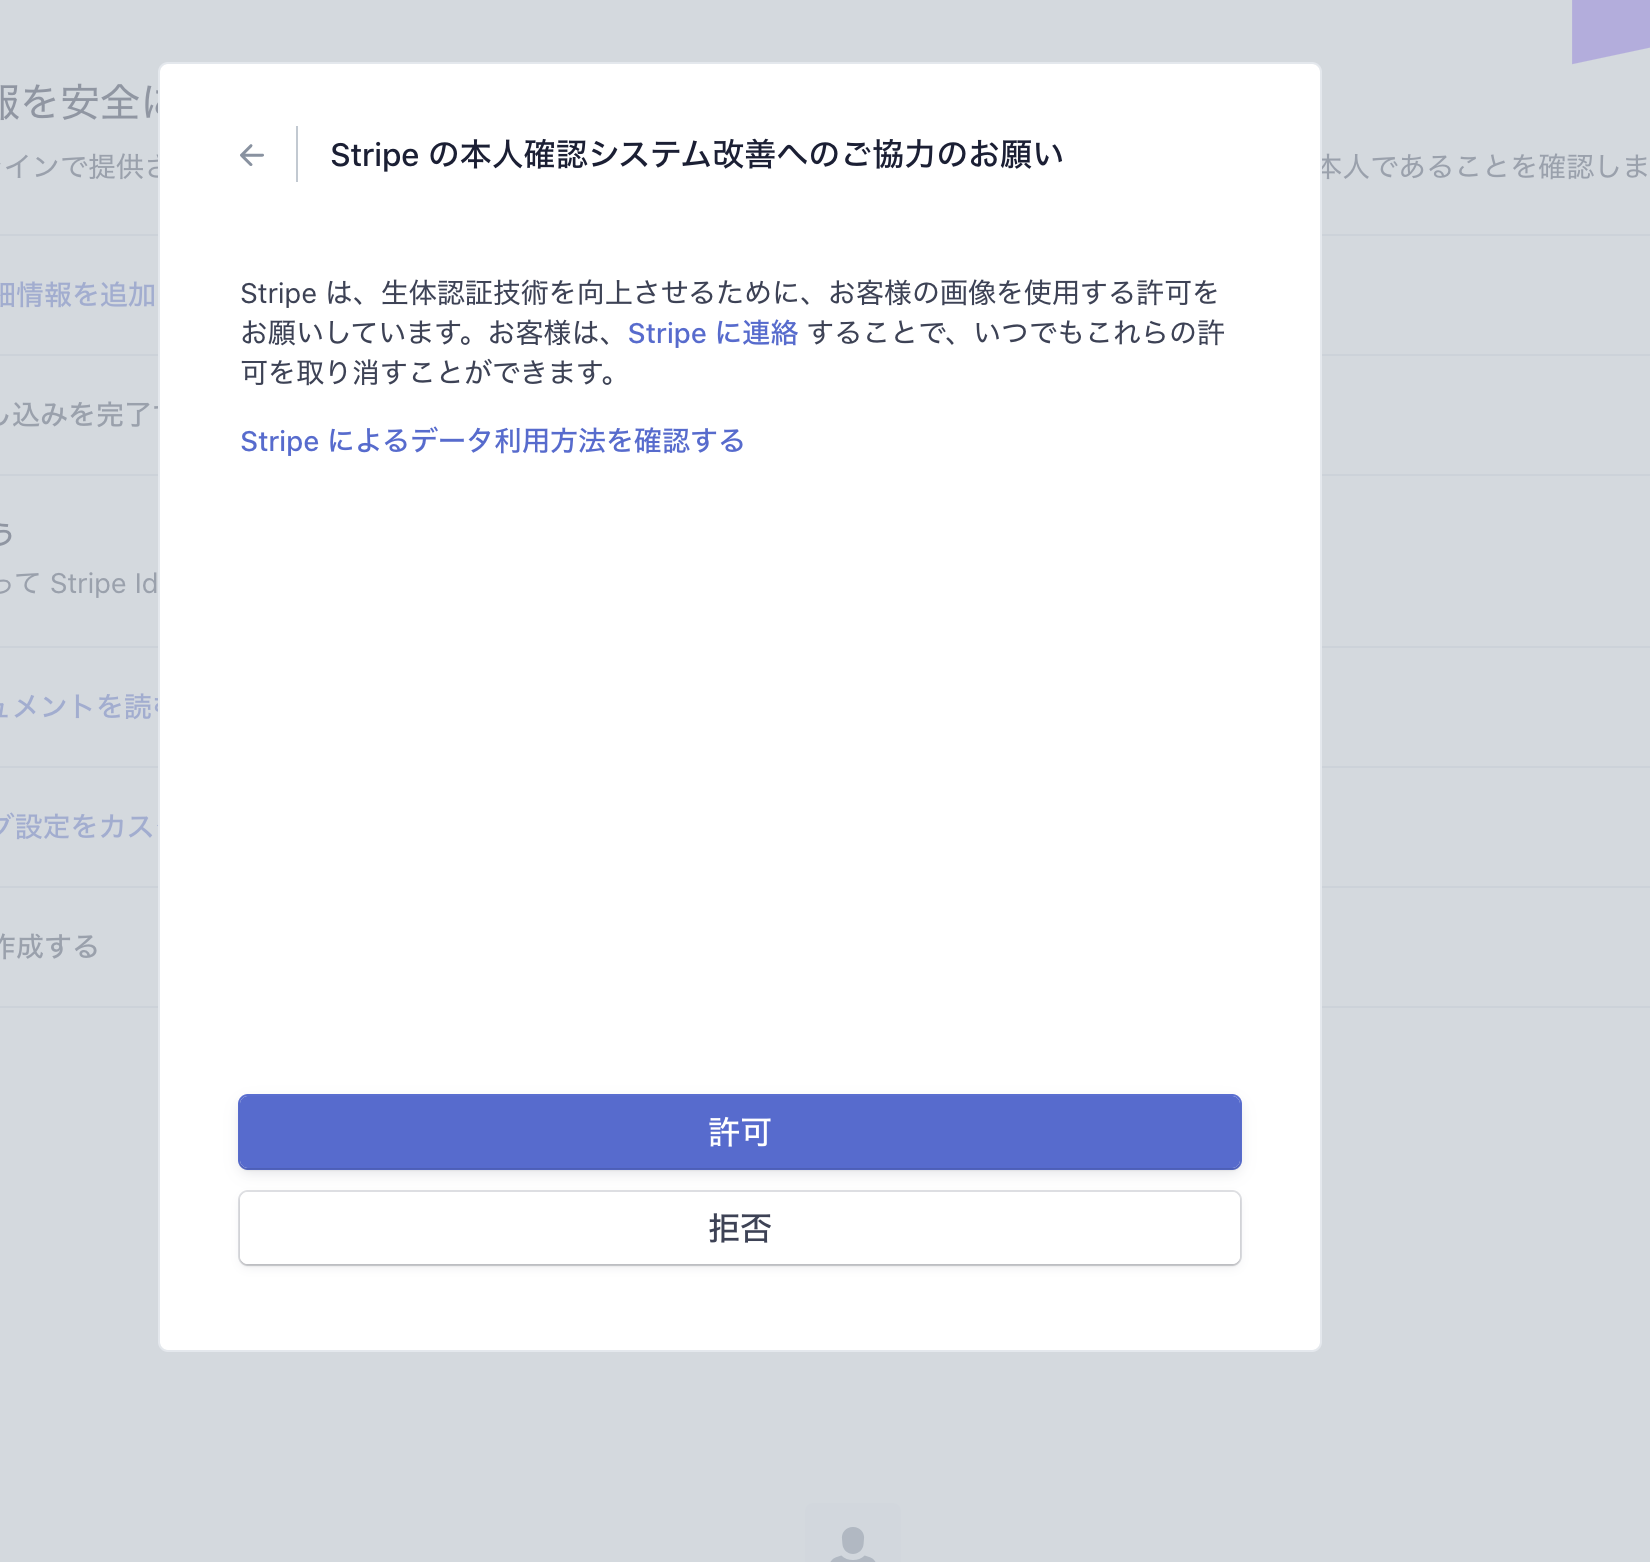Click the back arrow in dialog header
The image size is (1650, 1562).
252,155
